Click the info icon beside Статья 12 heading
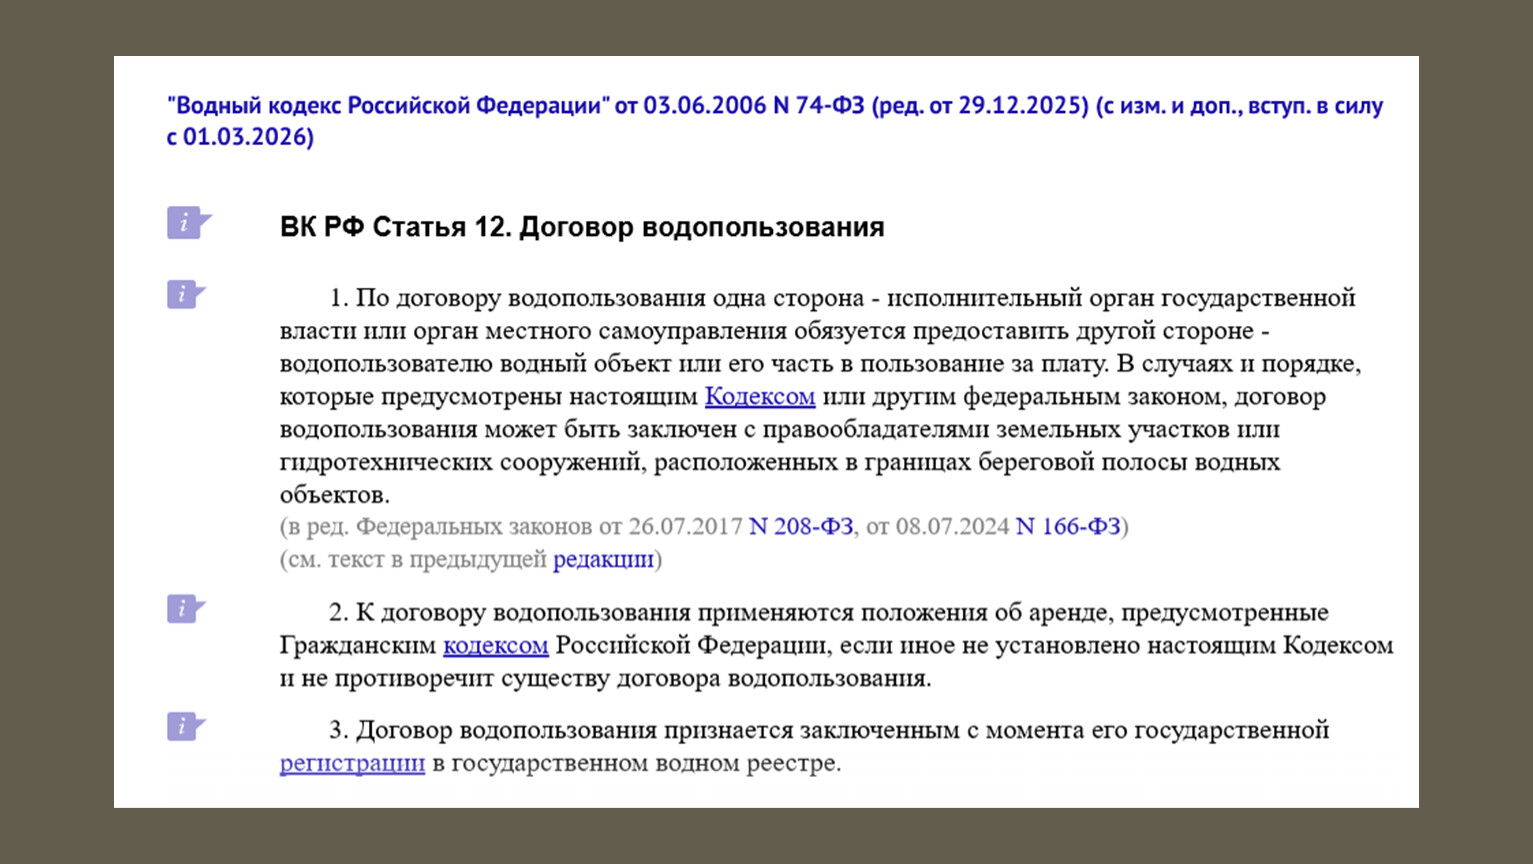 tap(186, 223)
